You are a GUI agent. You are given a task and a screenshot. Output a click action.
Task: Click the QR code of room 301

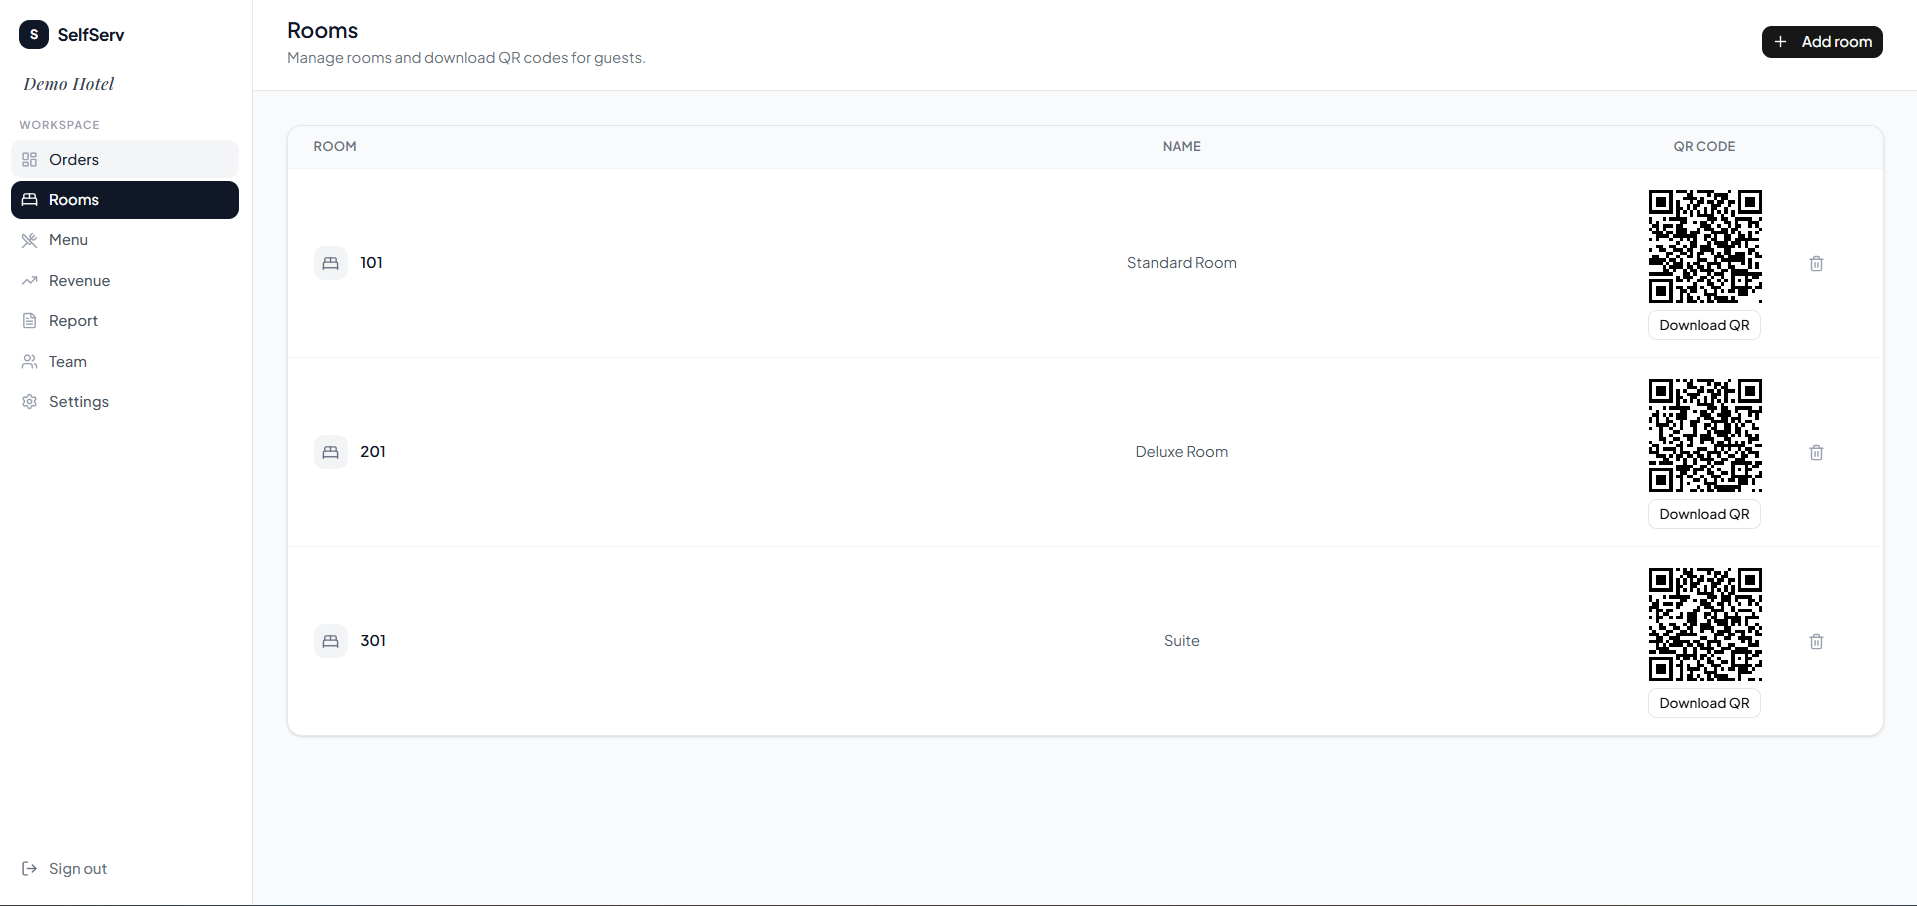pyautogui.click(x=1705, y=624)
